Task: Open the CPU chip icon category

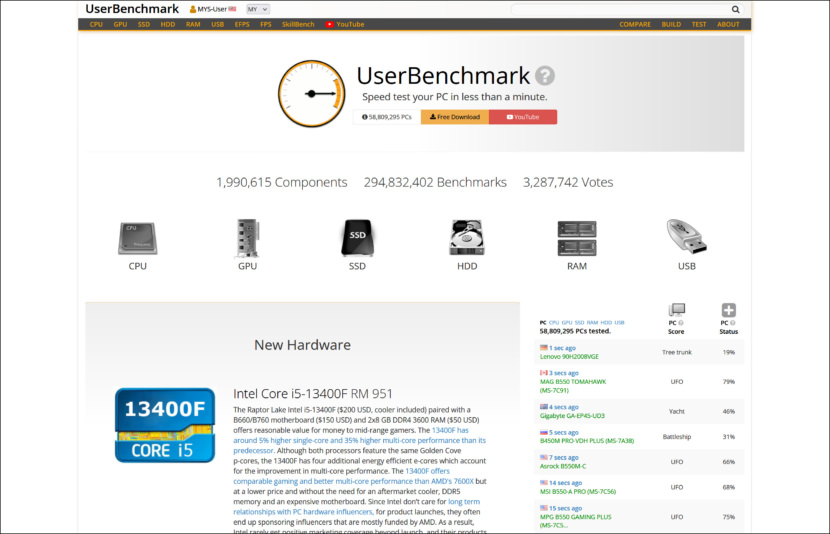Action: coord(138,238)
